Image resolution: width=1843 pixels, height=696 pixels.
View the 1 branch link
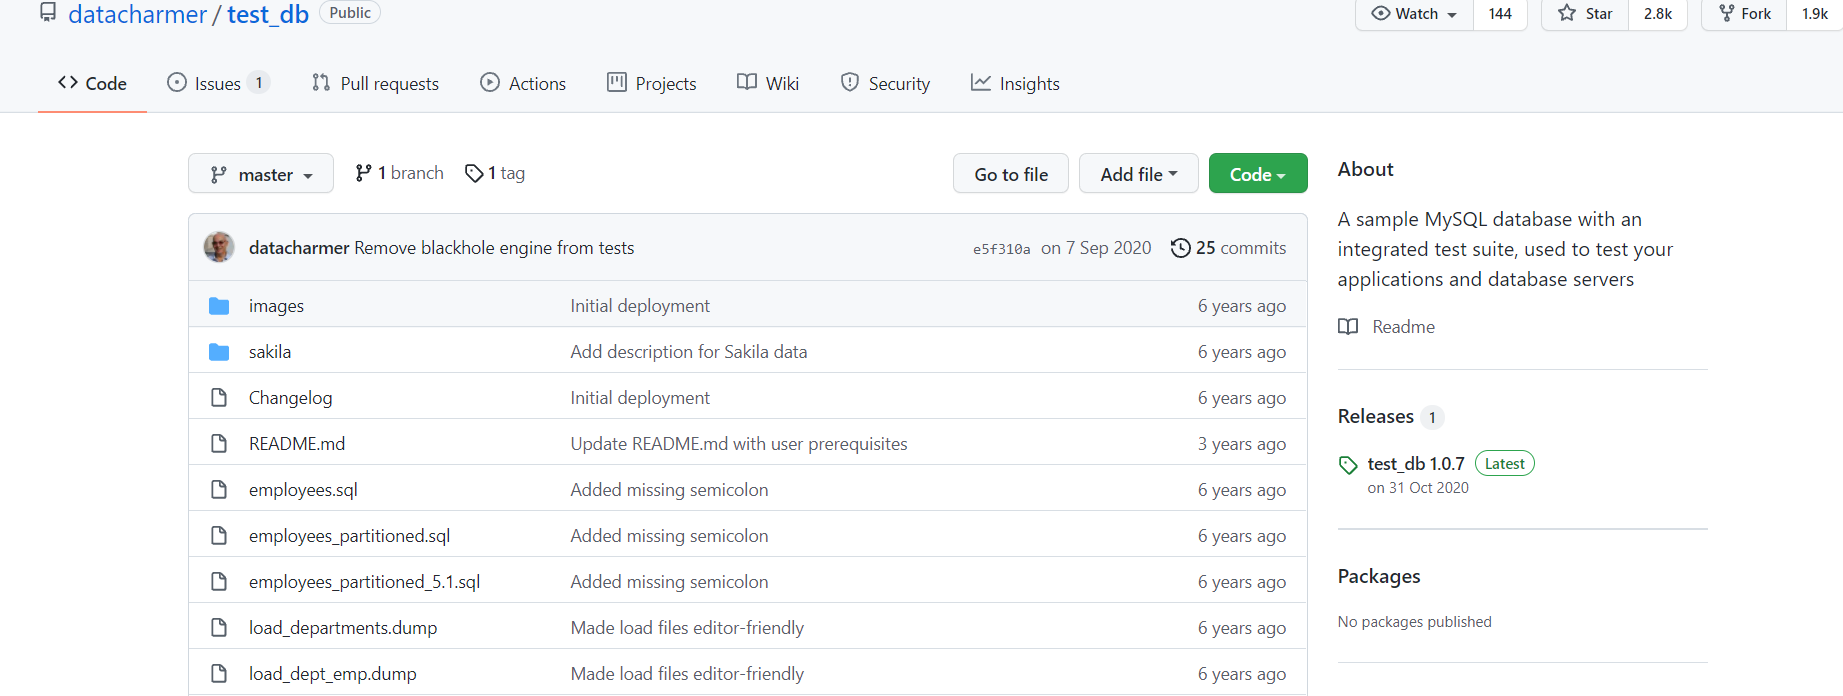[x=399, y=173]
